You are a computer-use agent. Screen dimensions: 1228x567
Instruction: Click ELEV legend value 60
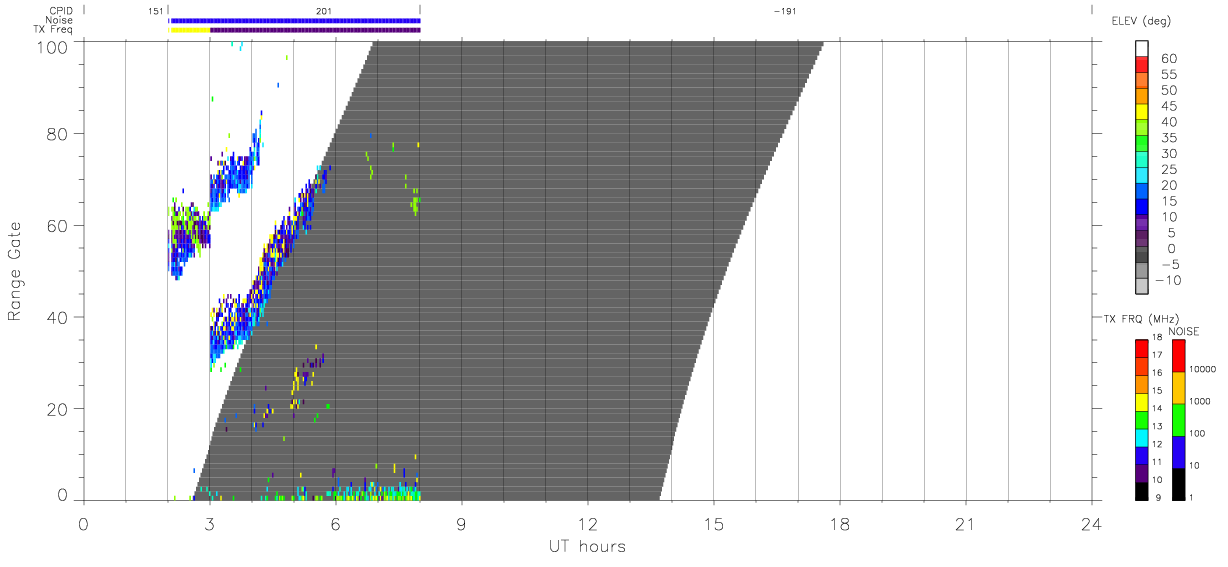pos(1170,58)
